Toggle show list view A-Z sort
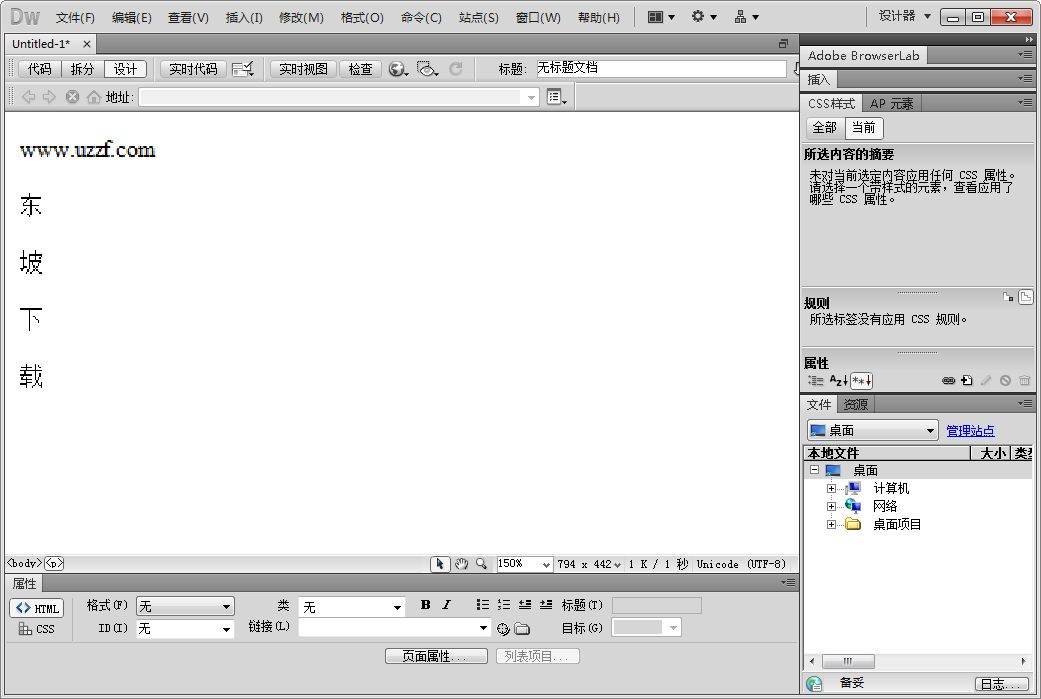 coord(839,380)
